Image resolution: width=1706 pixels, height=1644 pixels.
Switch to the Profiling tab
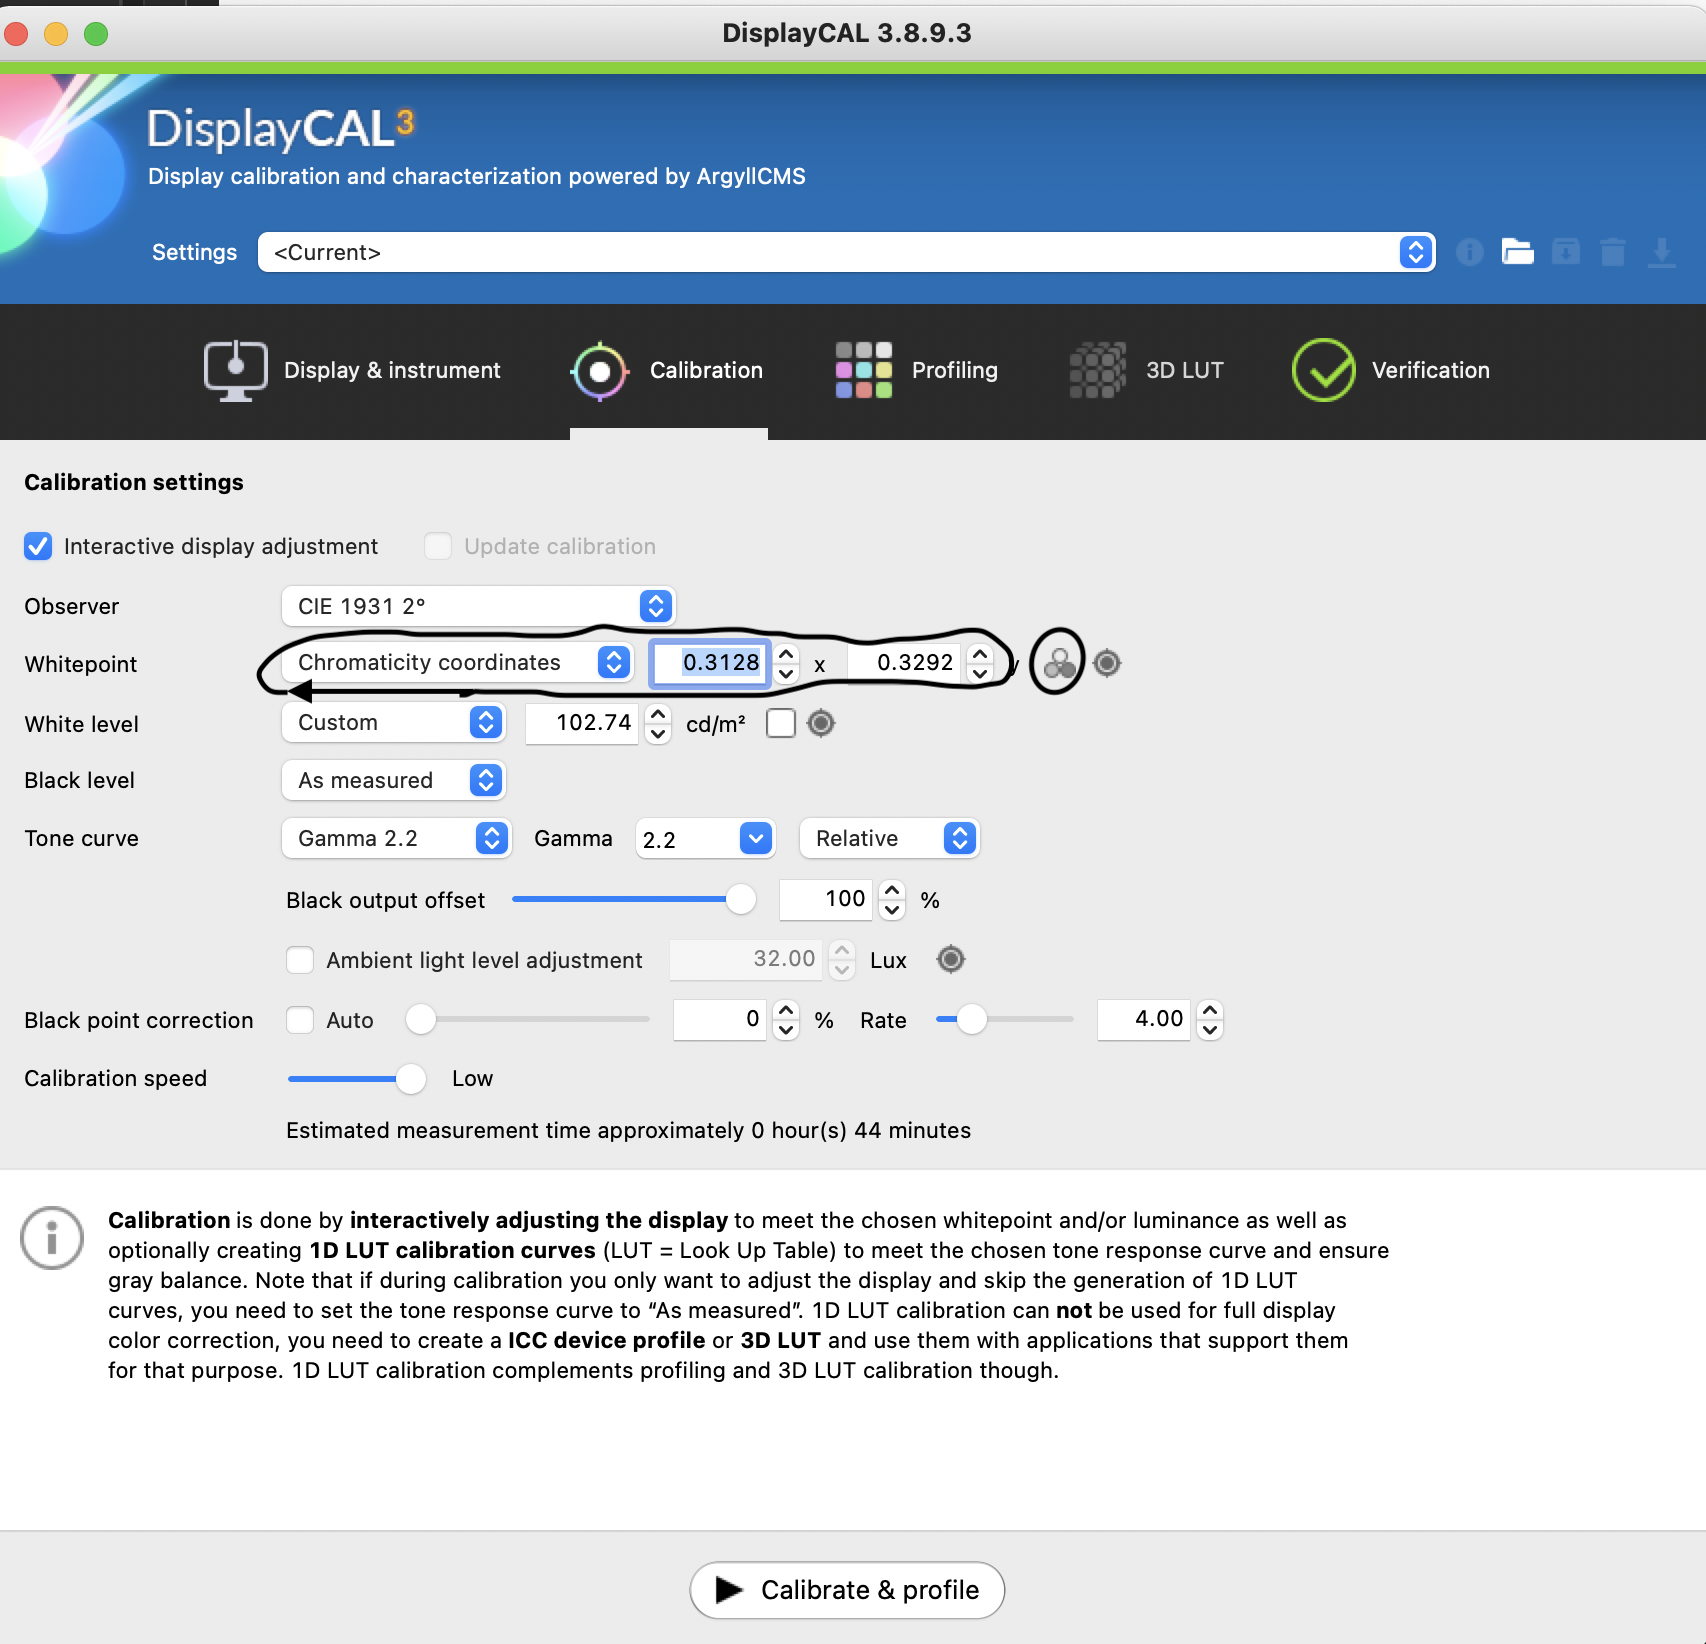[x=916, y=370]
